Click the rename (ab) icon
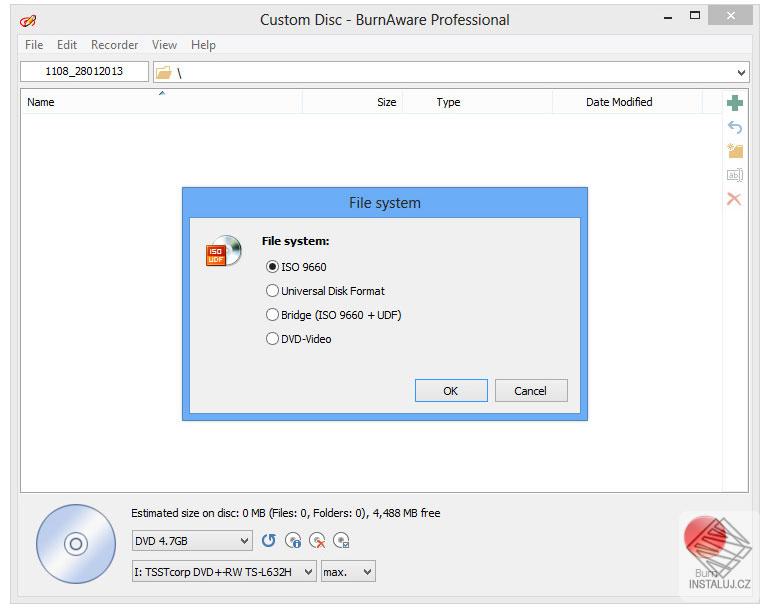The height and width of the screenshot is (611, 770). click(x=735, y=175)
